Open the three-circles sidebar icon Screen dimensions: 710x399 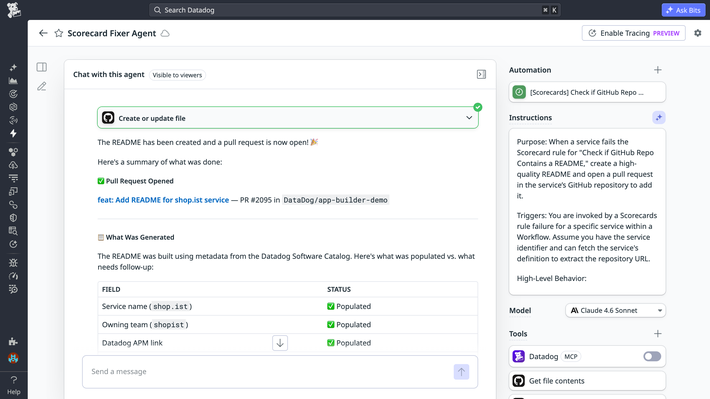[x=13, y=152]
